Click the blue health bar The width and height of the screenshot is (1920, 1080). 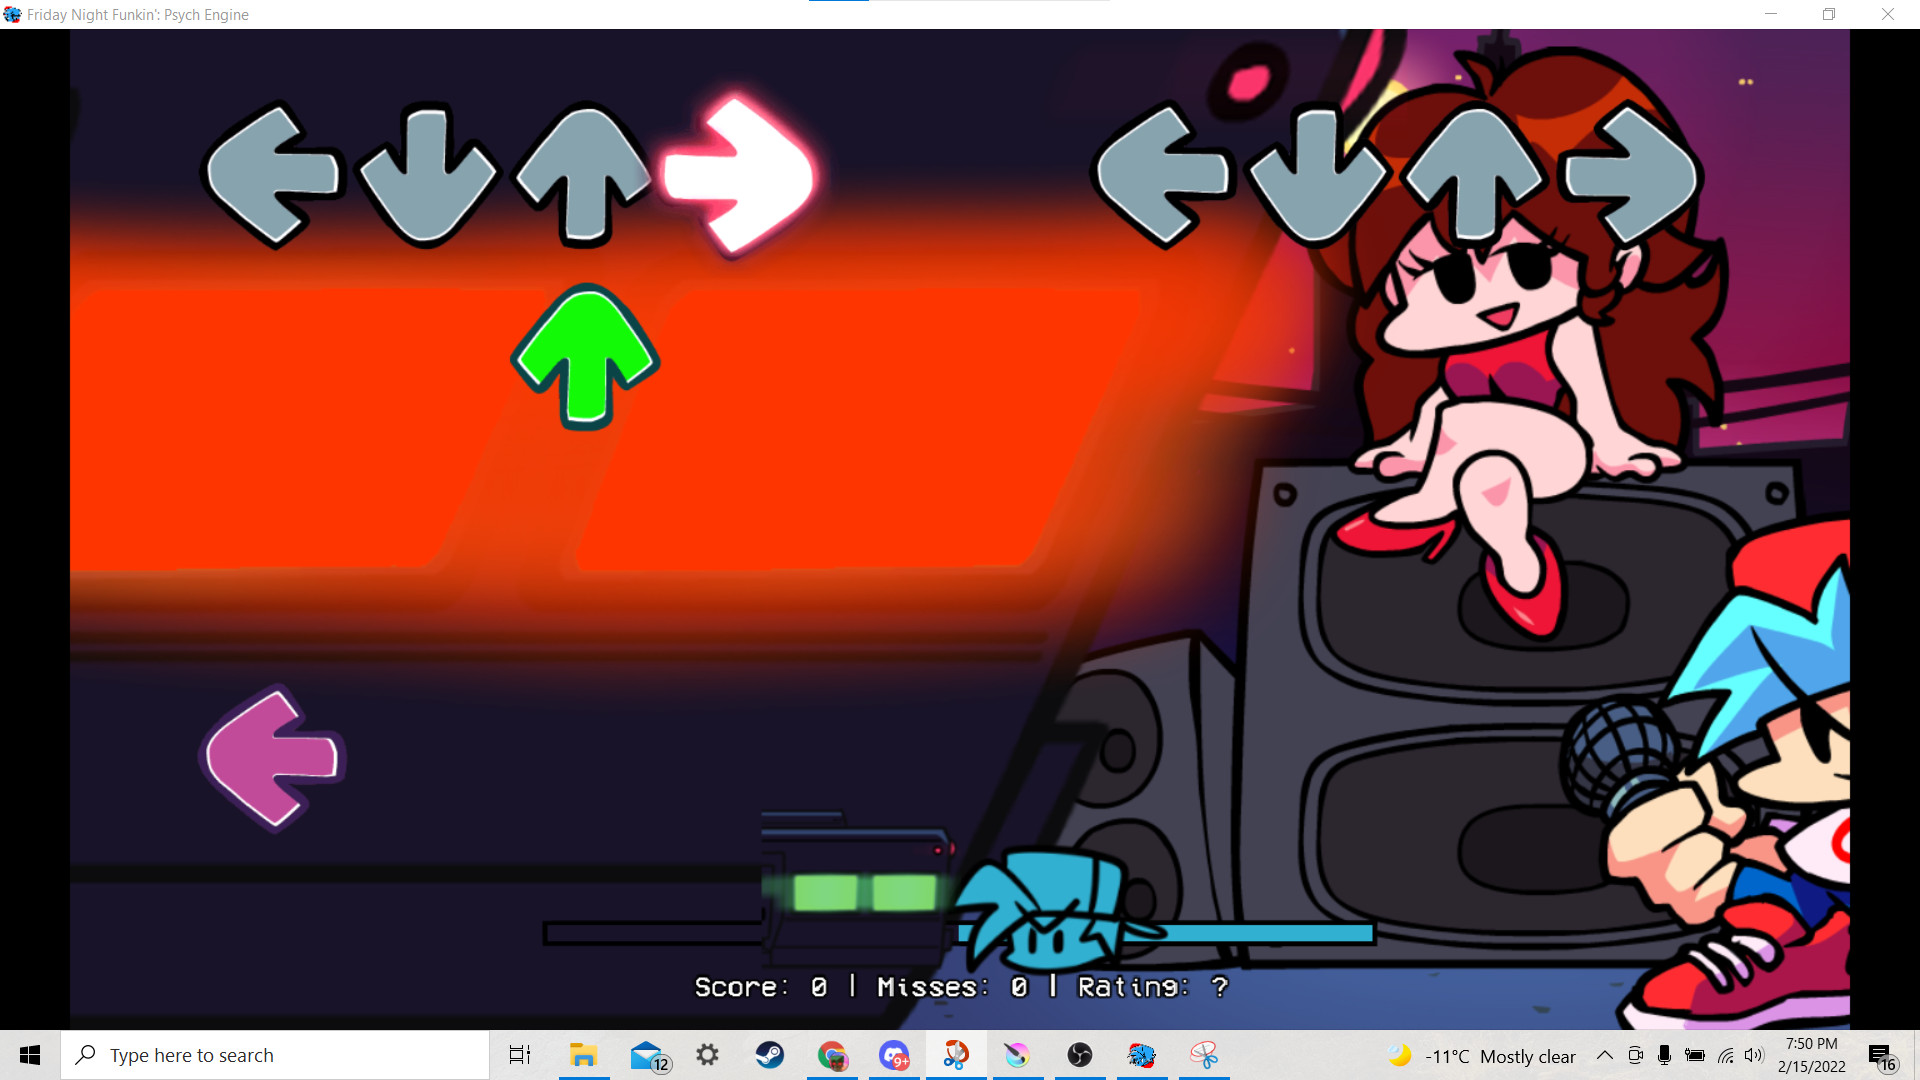1270,933
